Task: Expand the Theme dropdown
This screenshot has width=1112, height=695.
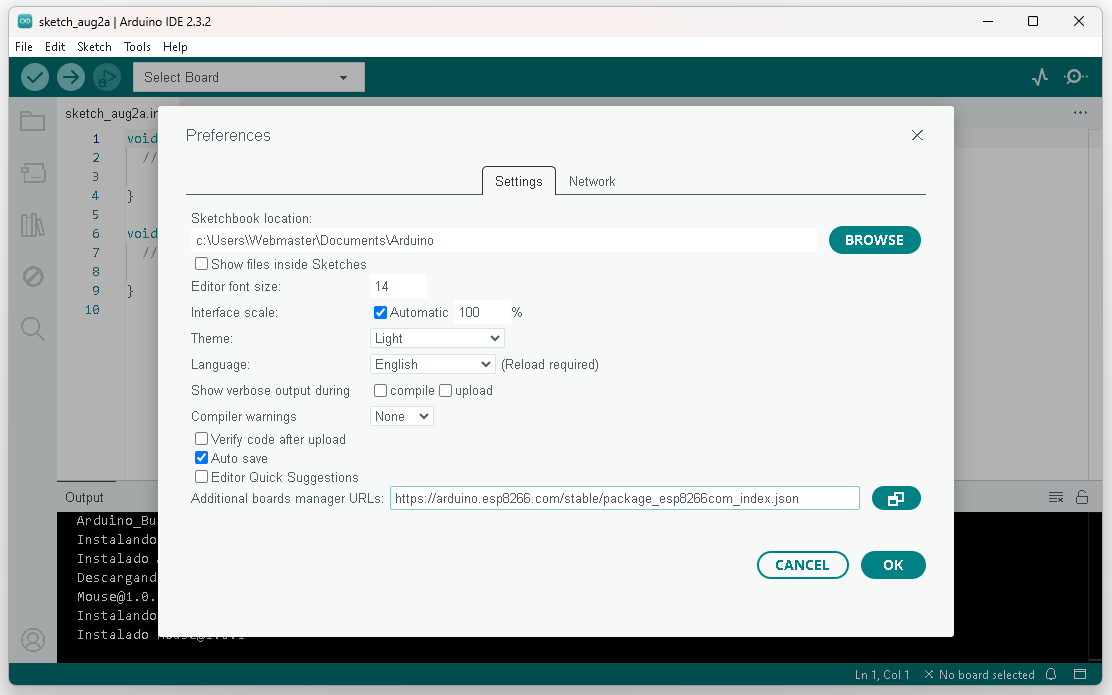Action: [x=438, y=339]
